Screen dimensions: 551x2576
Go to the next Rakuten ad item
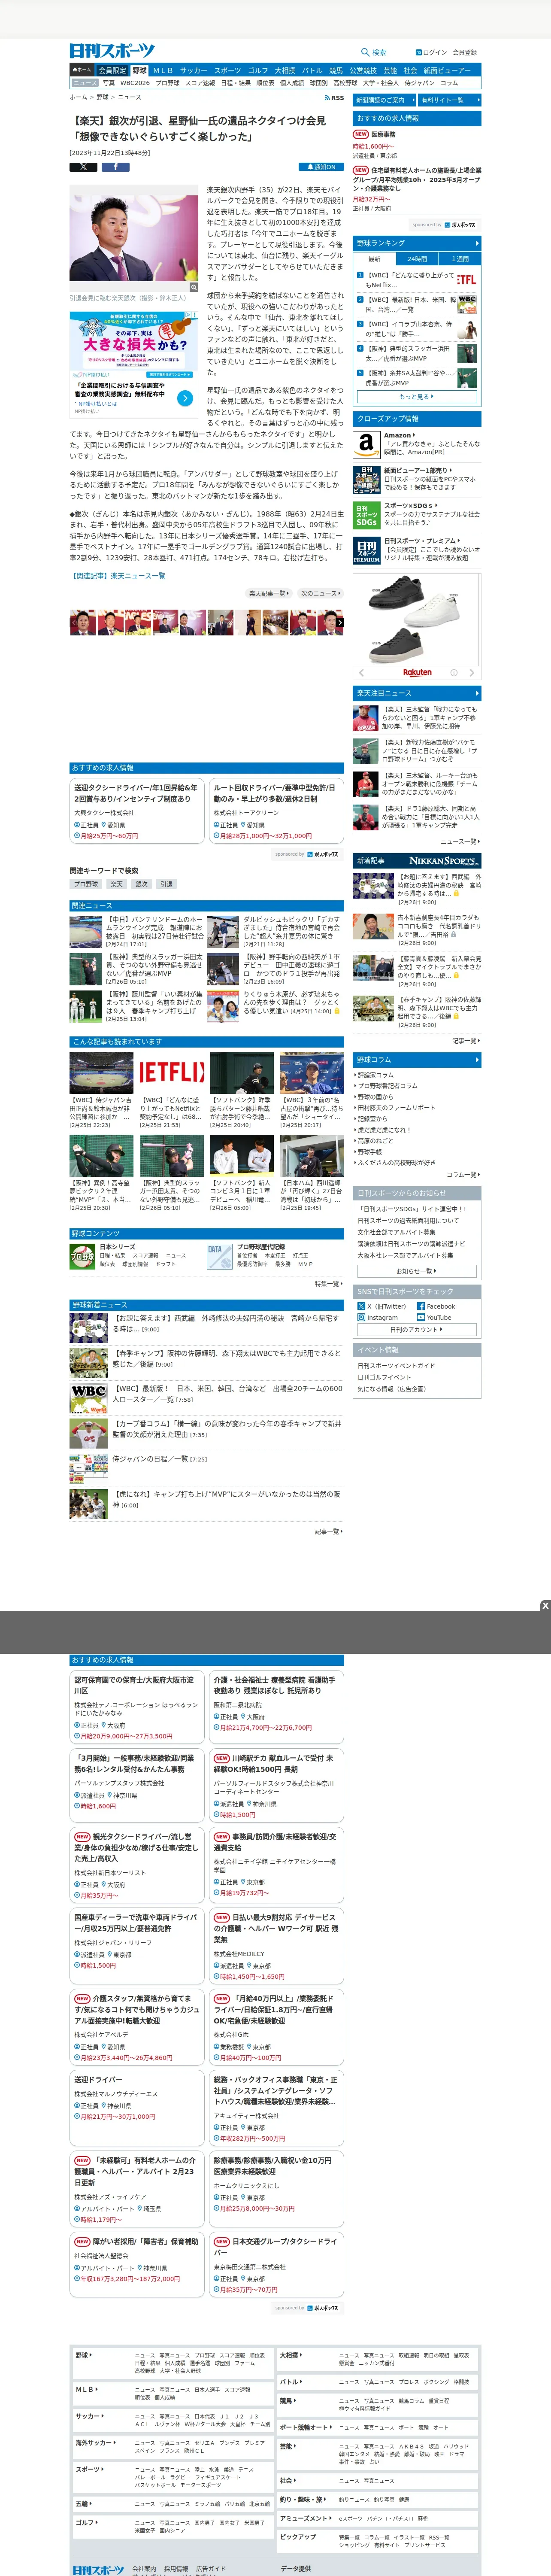pyautogui.click(x=473, y=673)
